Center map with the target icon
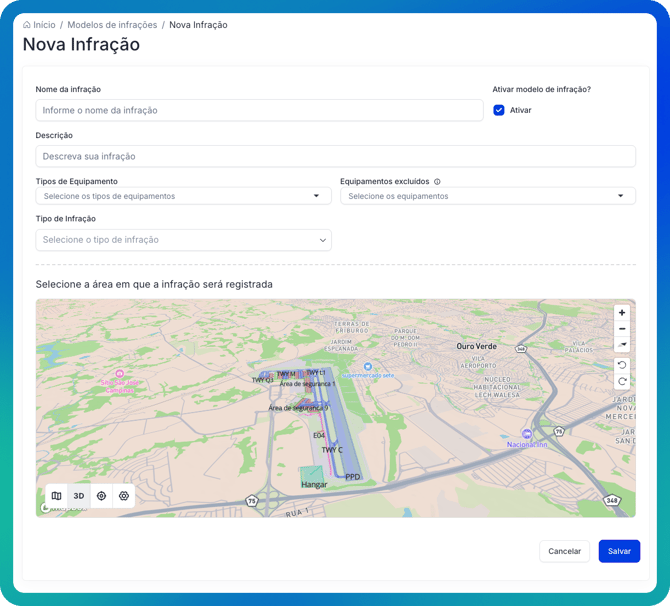The image size is (670, 606). tap(101, 496)
